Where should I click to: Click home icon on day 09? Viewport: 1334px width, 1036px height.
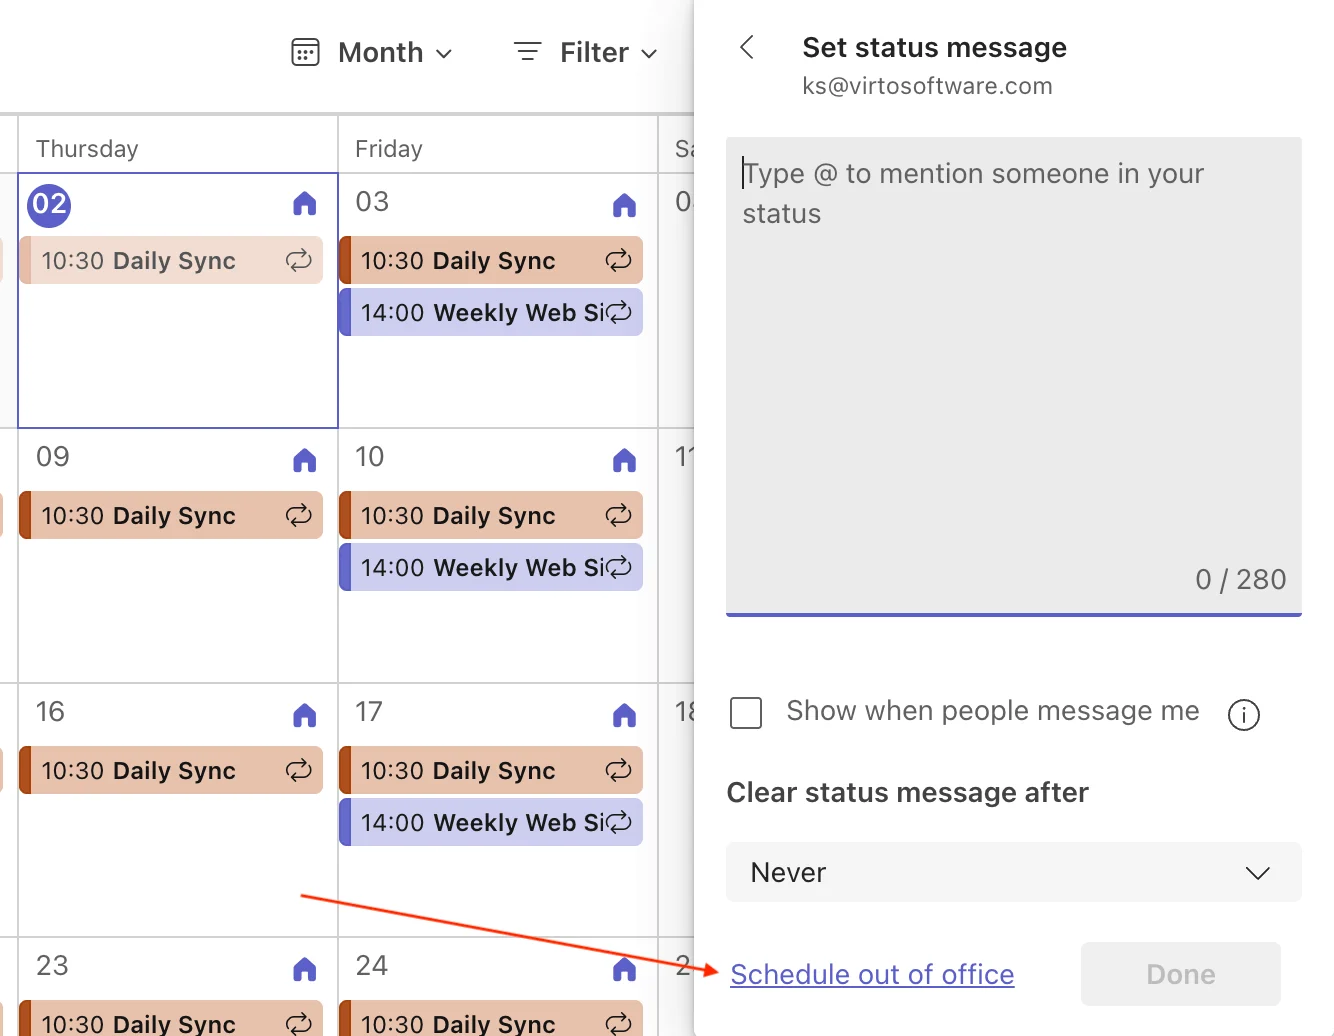tap(305, 460)
